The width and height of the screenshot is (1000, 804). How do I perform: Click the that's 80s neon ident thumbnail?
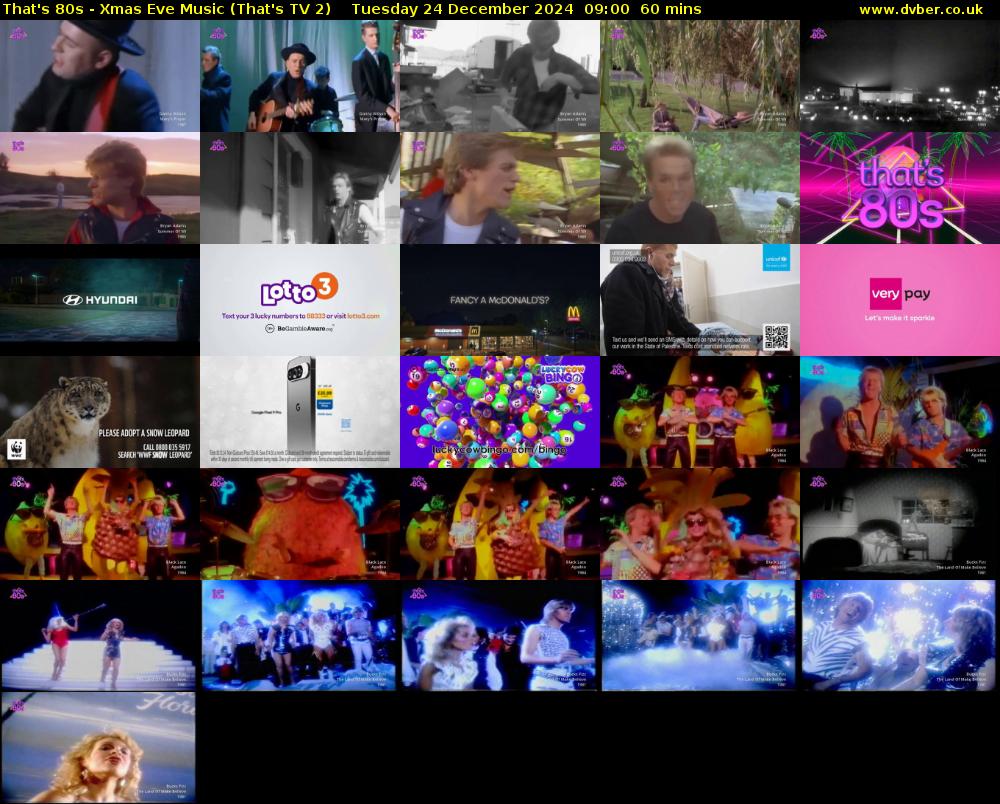(x=900, y=188)
